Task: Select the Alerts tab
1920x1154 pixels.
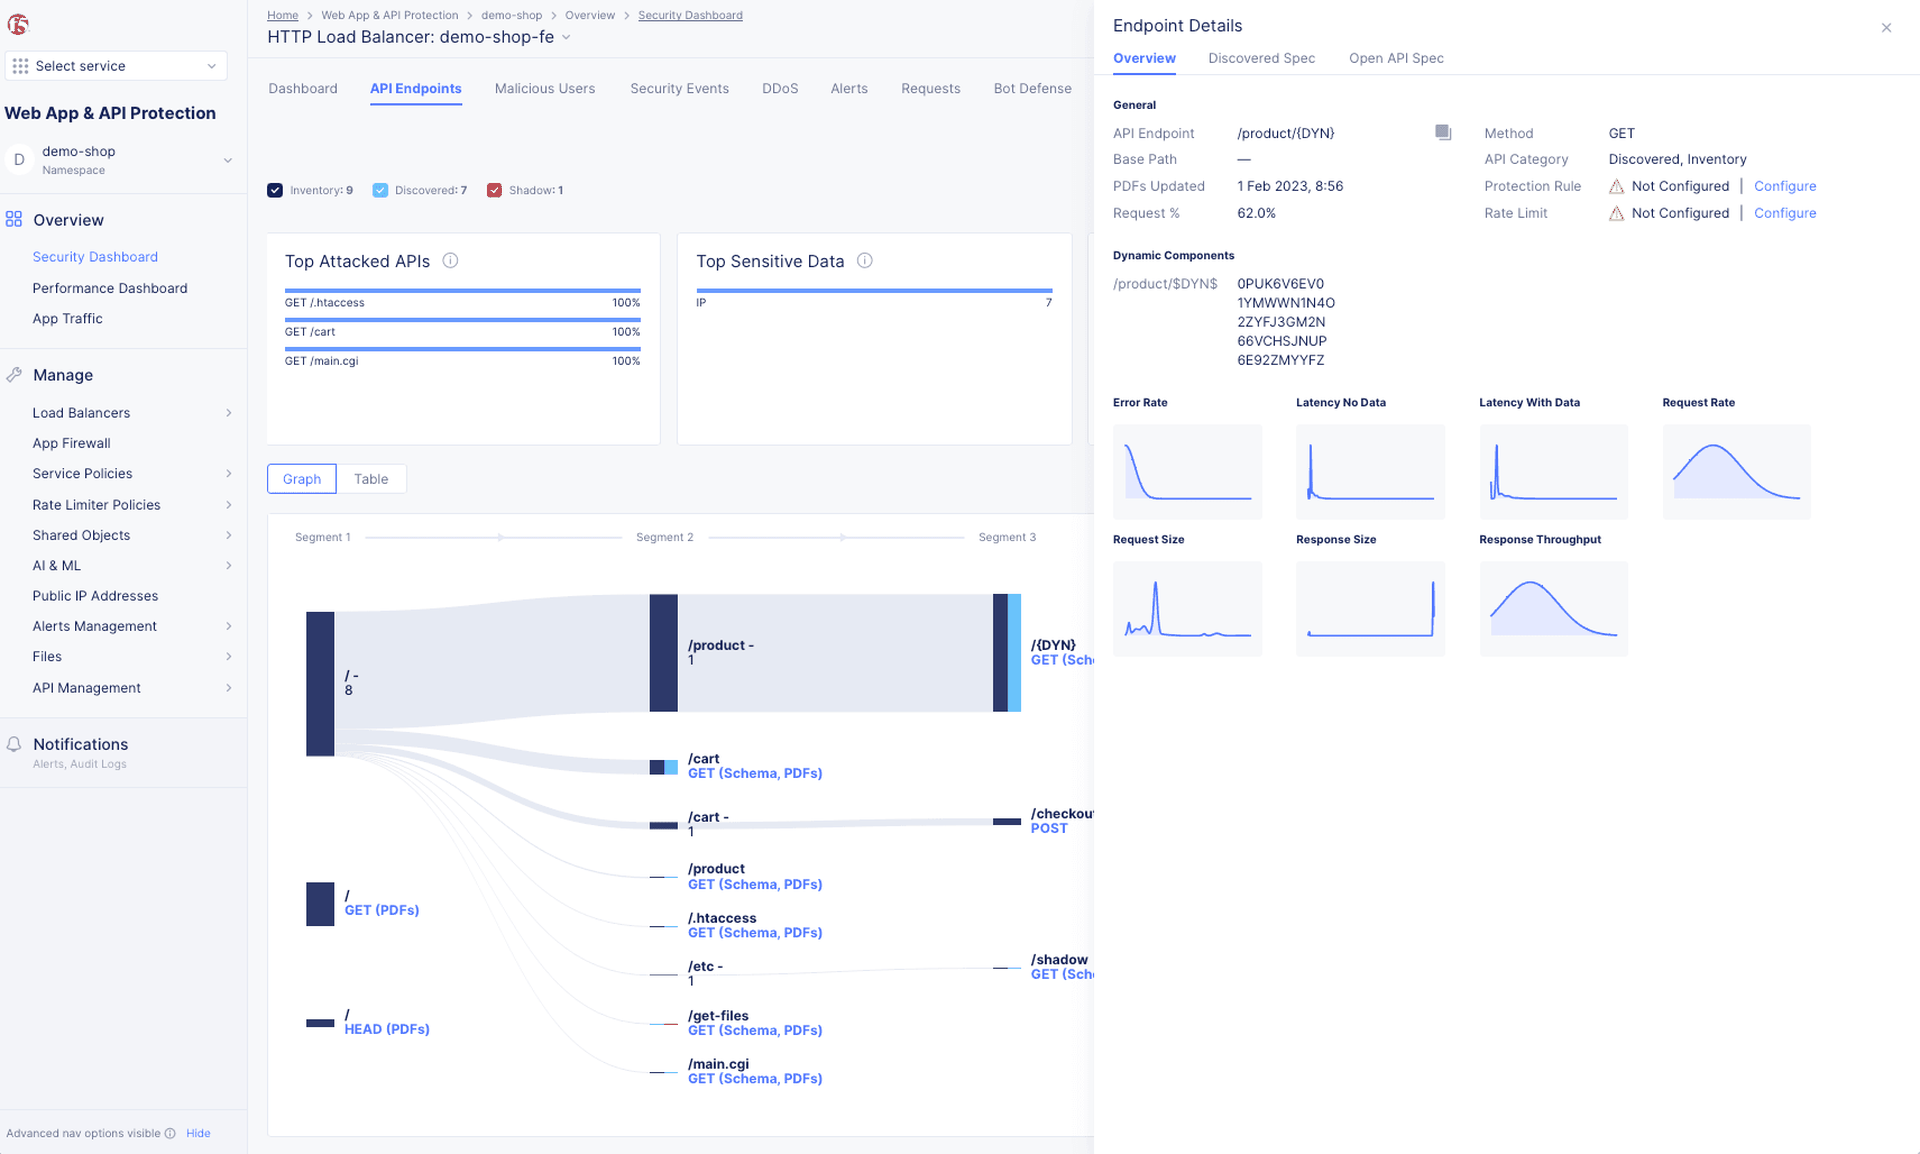Action: click(x=849, y=88)
